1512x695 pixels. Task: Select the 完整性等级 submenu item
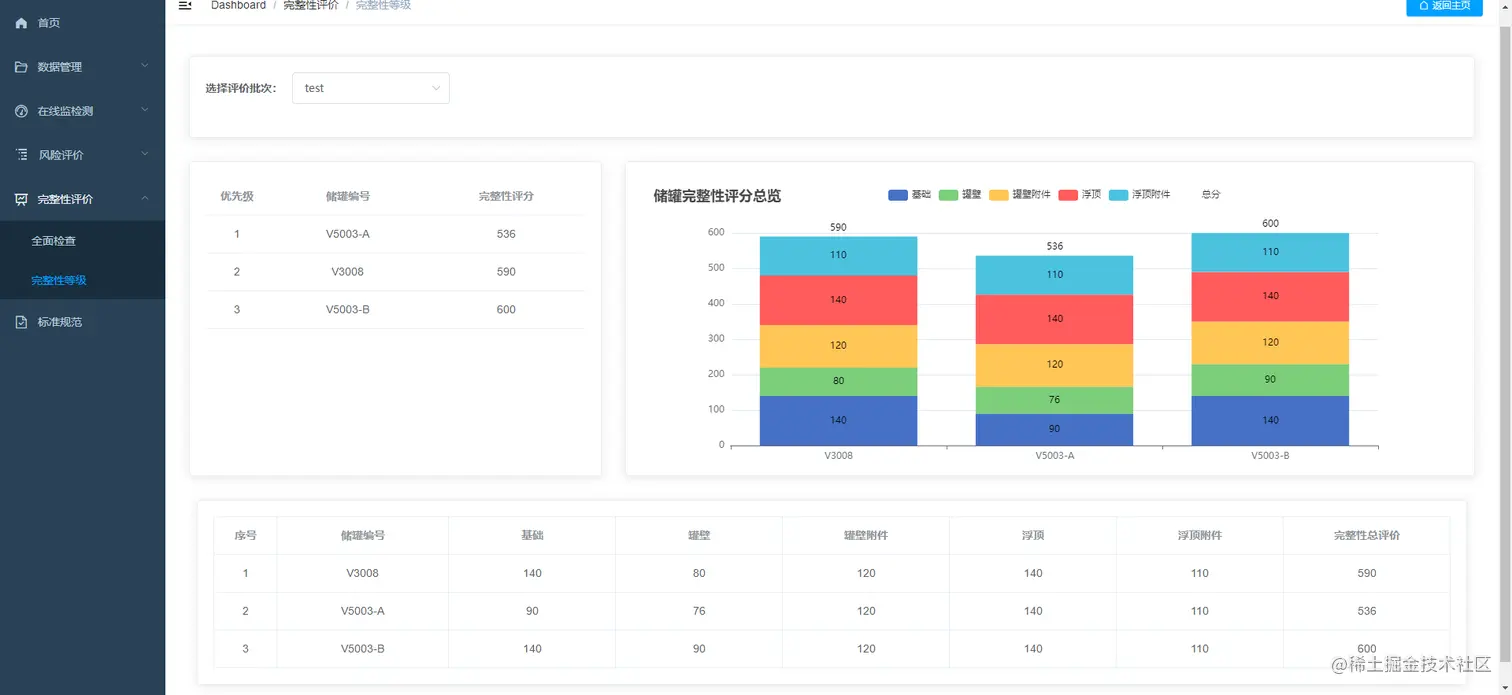click(x=82, y=280)
